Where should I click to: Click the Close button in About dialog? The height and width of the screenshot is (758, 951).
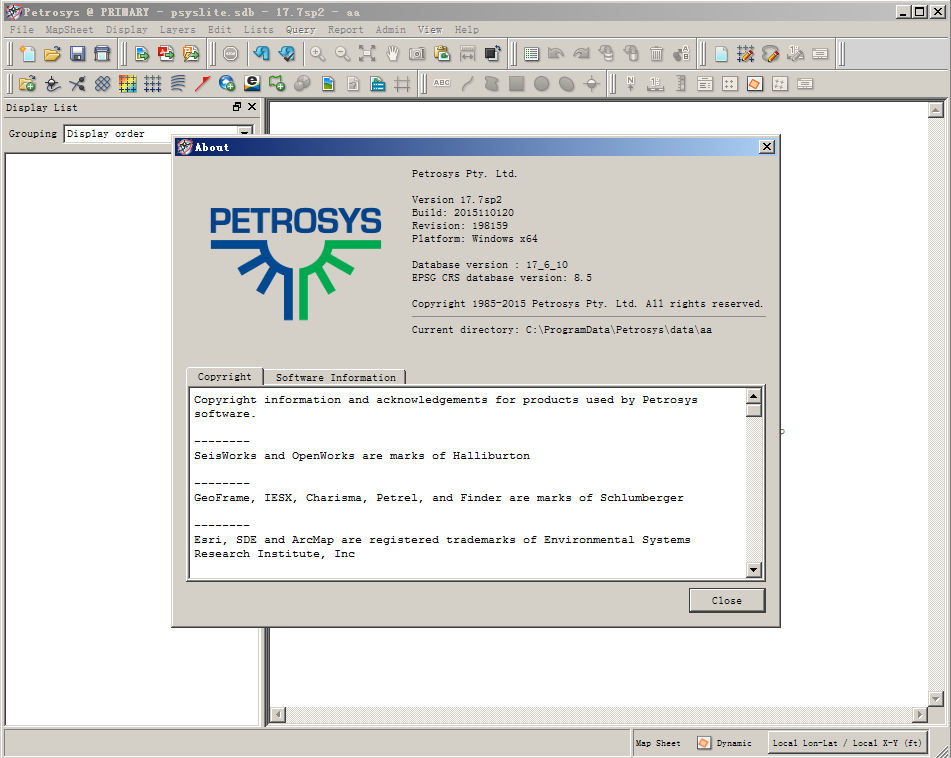[727, 600]
